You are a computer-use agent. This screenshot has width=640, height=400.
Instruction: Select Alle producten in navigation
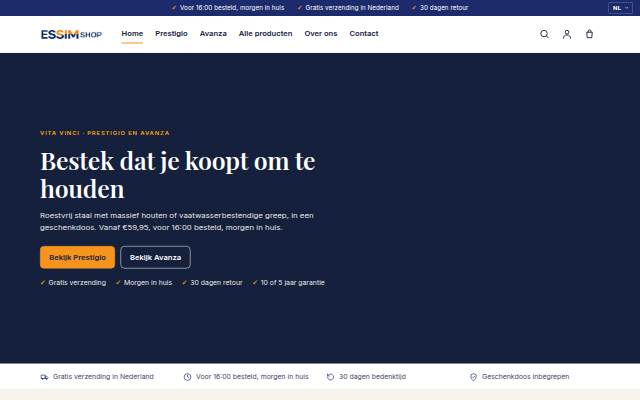pyautogui.click(x=265, y=34)
